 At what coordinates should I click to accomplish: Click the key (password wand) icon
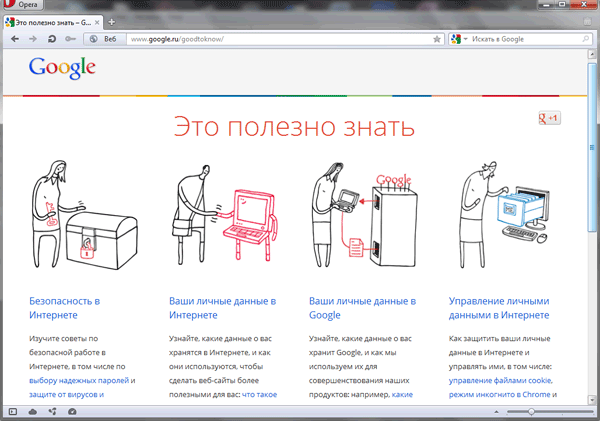coord(69,39)
